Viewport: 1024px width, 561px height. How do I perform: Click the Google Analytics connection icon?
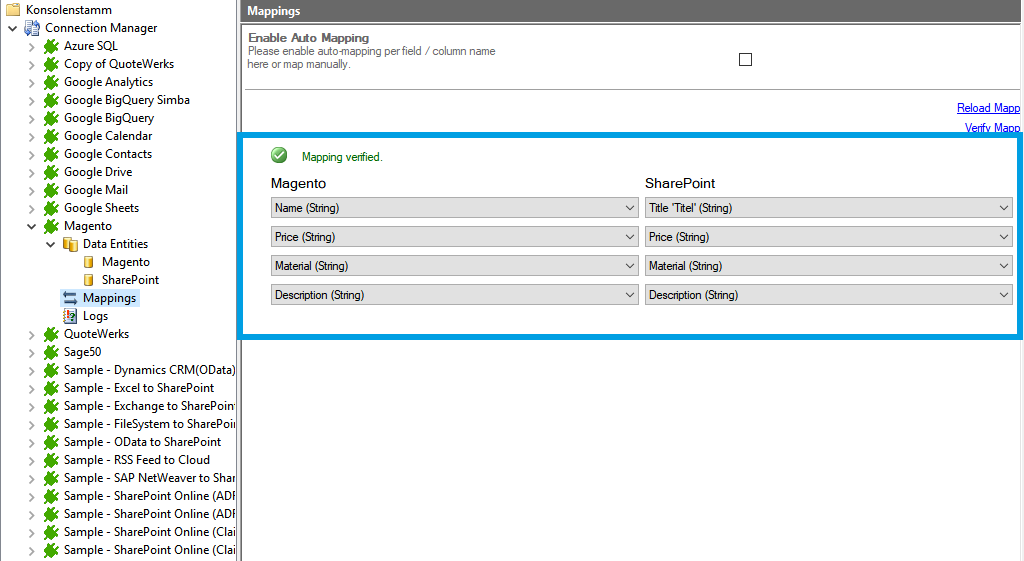(x=51, y=82)
